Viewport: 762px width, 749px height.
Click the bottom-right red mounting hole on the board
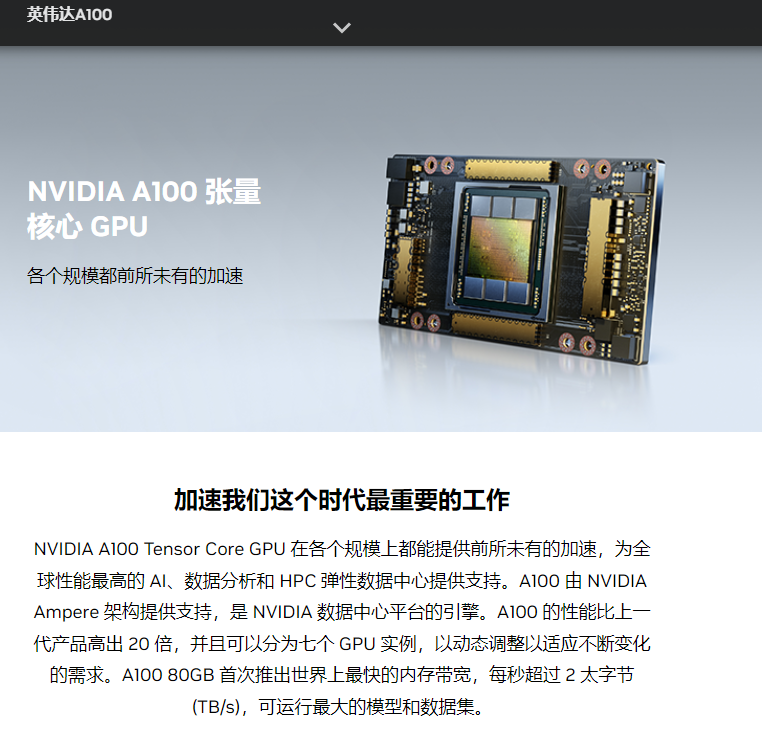tap(588, 345)
